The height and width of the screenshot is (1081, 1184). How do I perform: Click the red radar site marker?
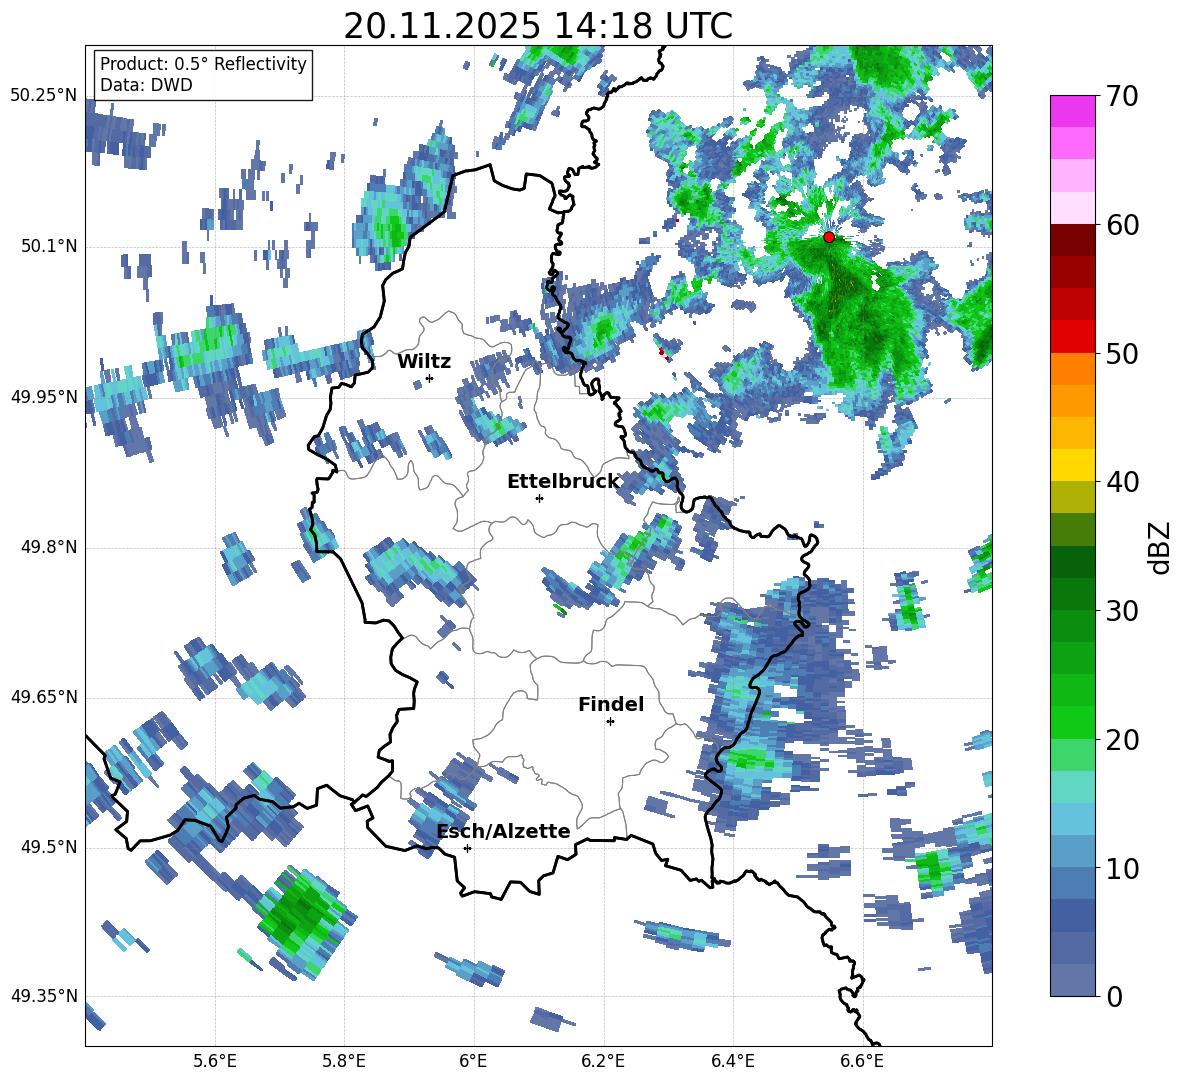(829, 237)
